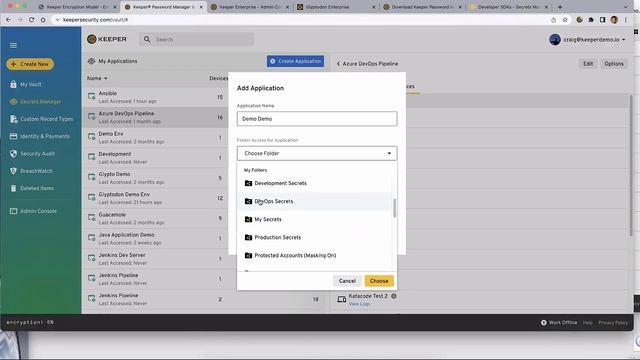
Task: Cancel the Add Application dialog
Action: click(347, 281)
